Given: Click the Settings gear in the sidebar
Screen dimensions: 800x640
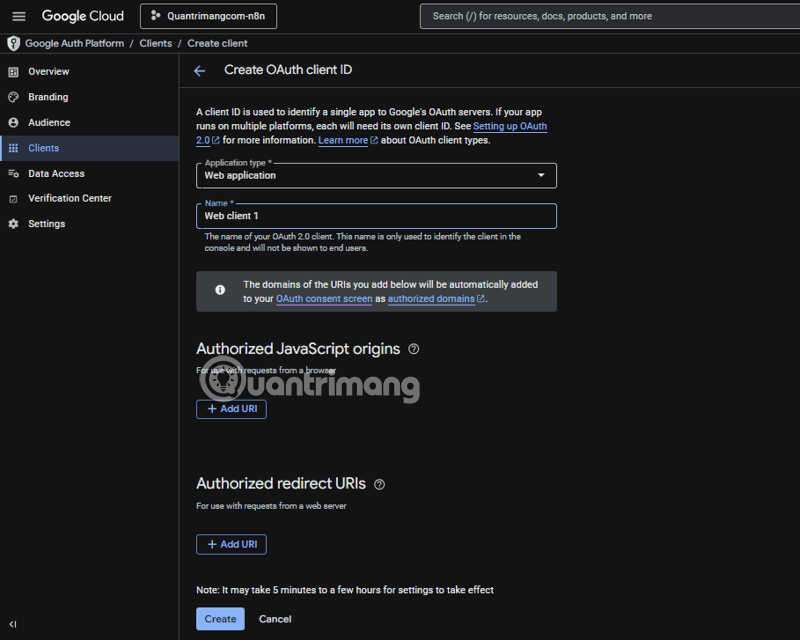Looking at the screenshot, I should [x=47, y=223].
